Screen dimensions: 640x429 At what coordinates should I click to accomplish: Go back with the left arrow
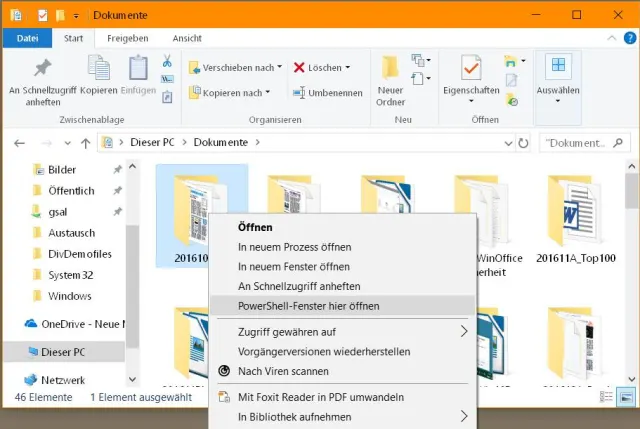[19, 143]
